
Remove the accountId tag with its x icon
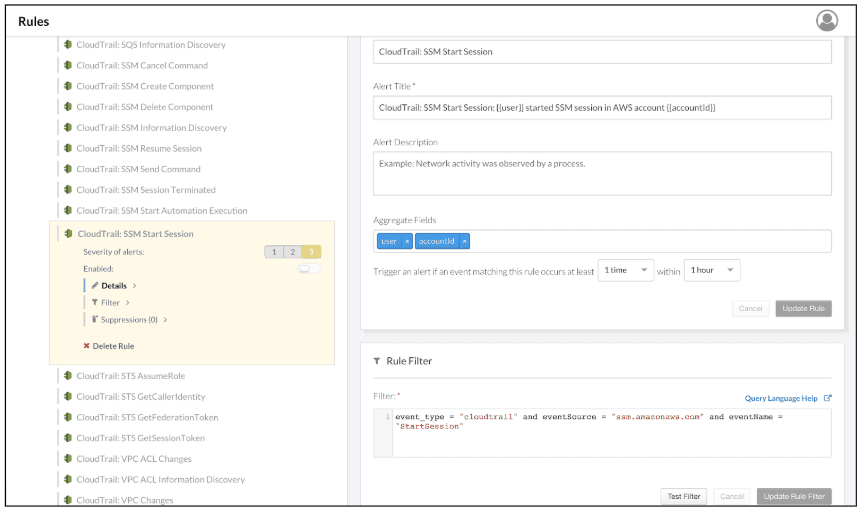464,242
